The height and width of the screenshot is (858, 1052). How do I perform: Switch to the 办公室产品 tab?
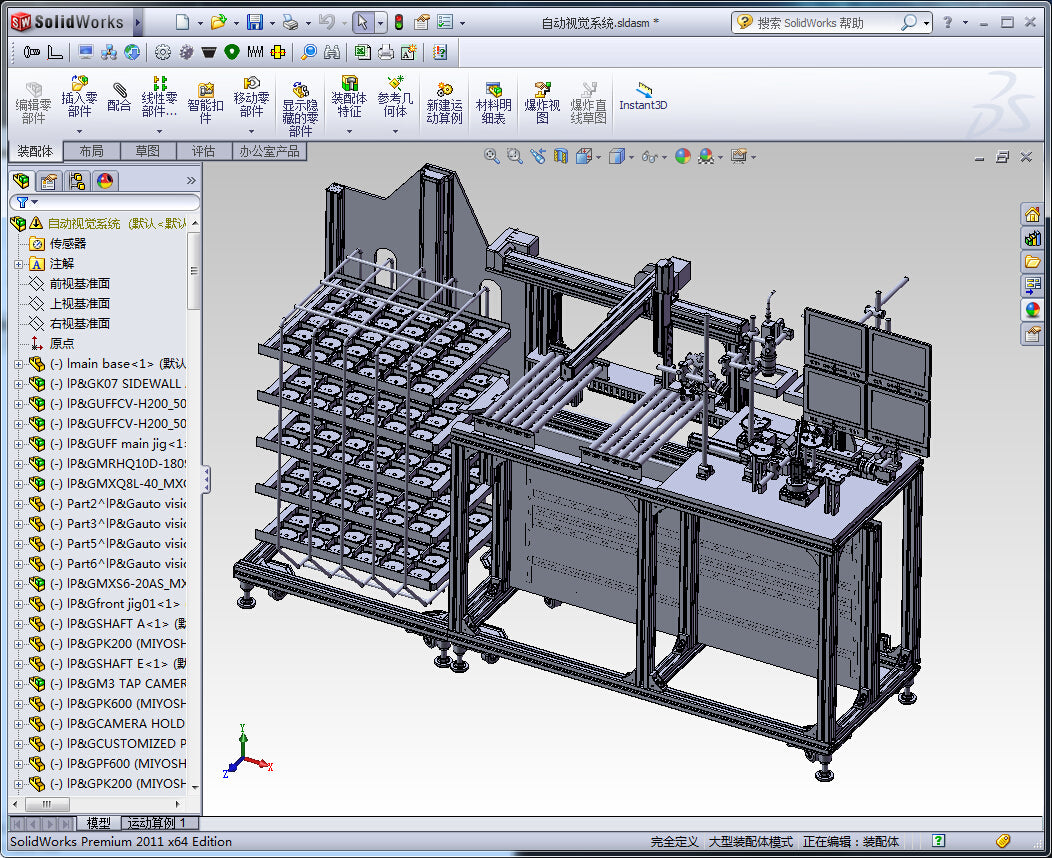(270, 152)
